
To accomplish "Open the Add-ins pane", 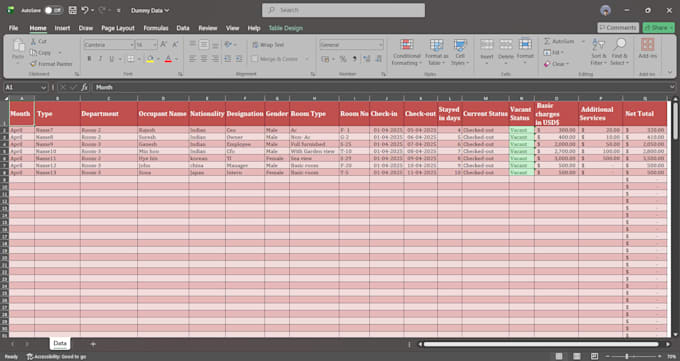I will pos(647,48).
